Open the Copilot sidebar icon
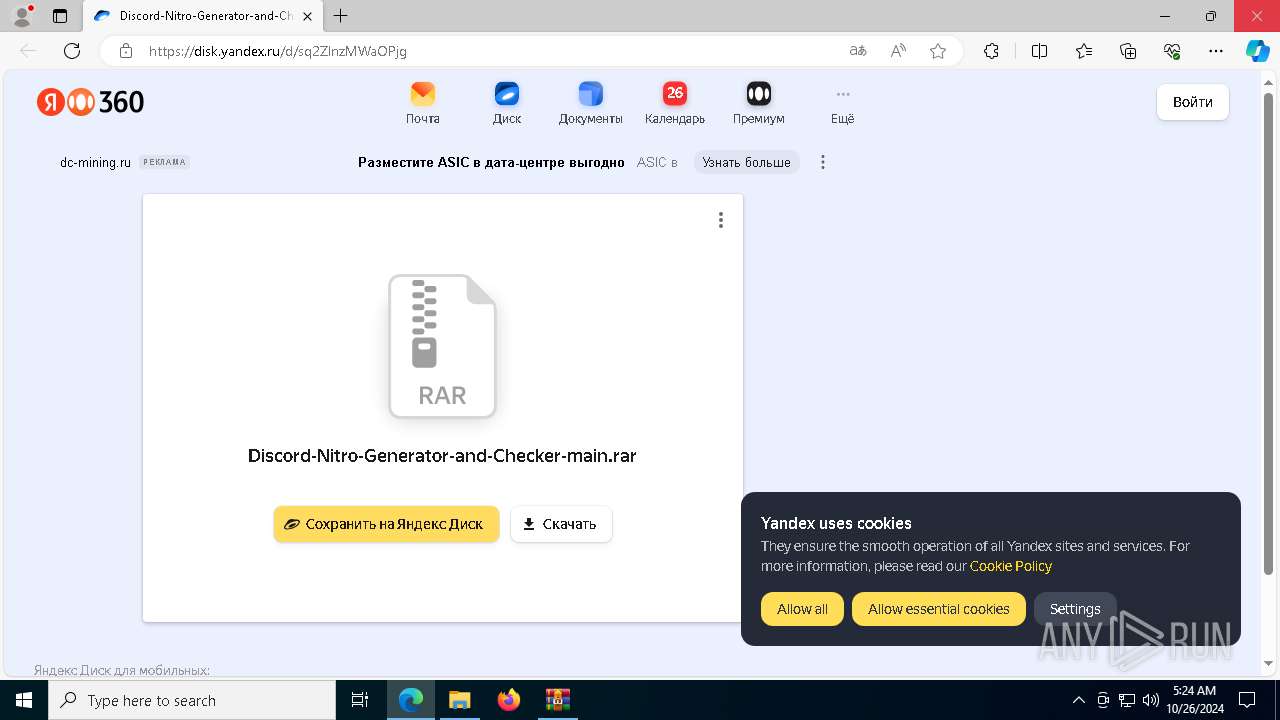This screenshot has width=1280, height=720. [1257, 51]
